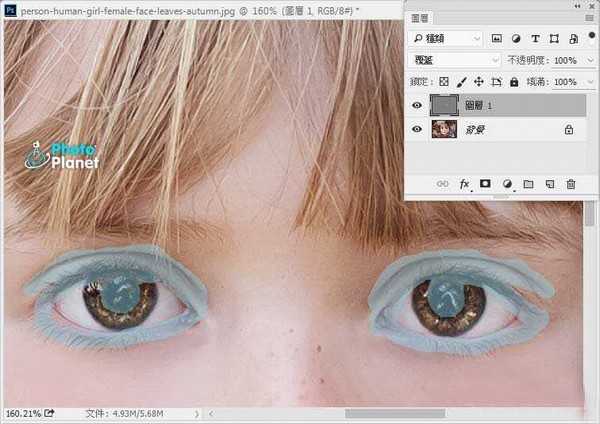The height and width of the screenshot is (424, 600).
Task: Click the shape layer filter icon
Action: pyautogui.click(x=554, y=38)
